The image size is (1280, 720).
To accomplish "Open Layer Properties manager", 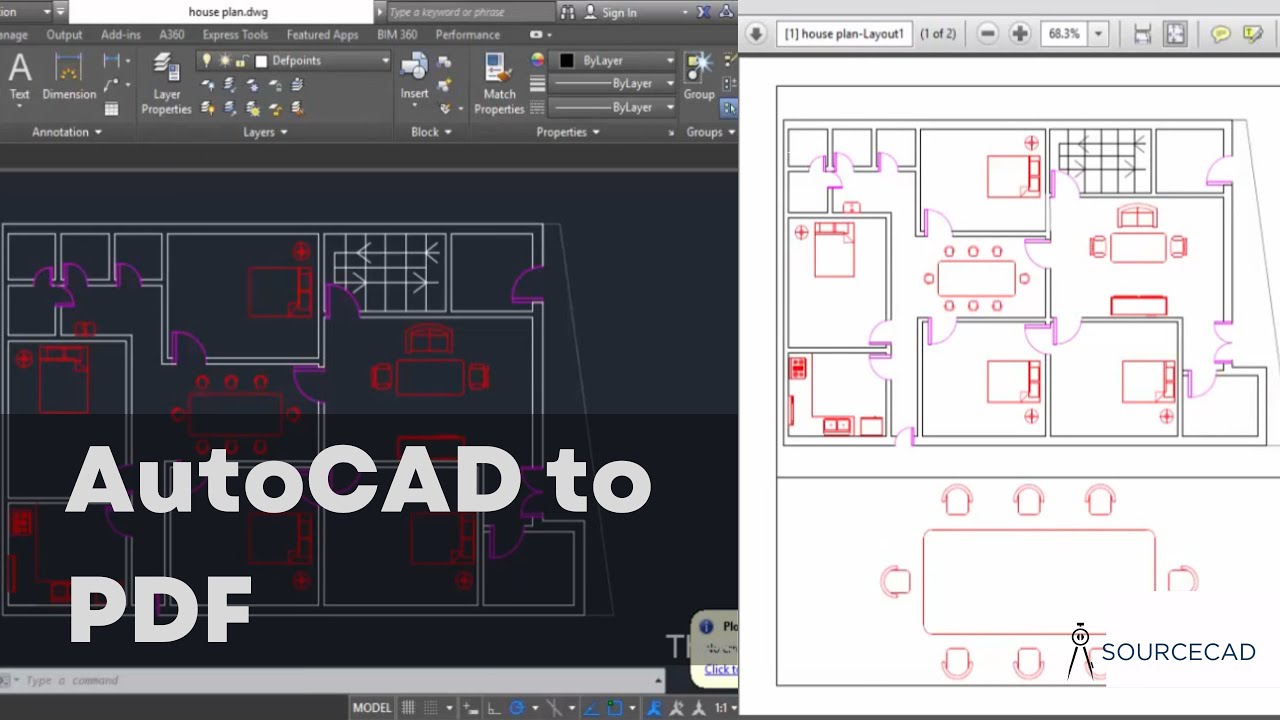I will [x=166, y=84].
